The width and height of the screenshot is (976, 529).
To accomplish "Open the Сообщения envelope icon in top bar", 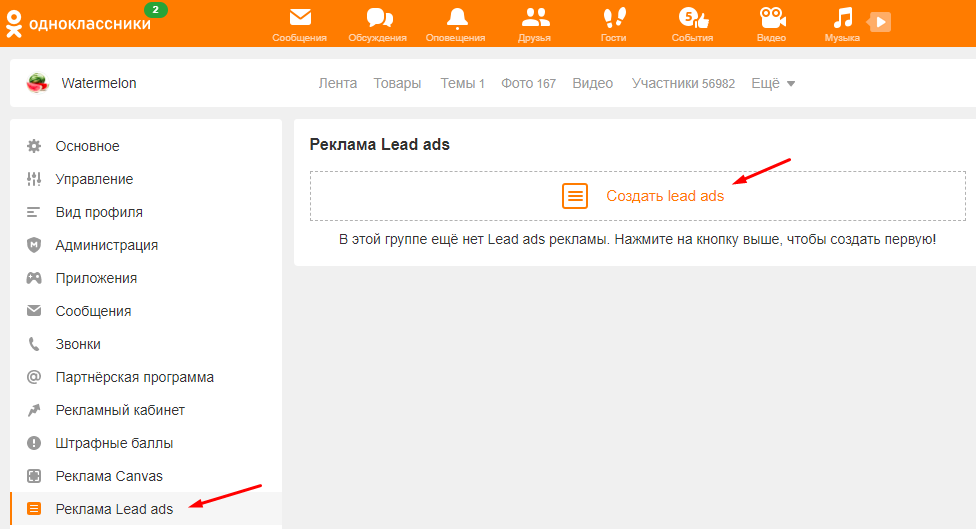I will click(300, 17).
